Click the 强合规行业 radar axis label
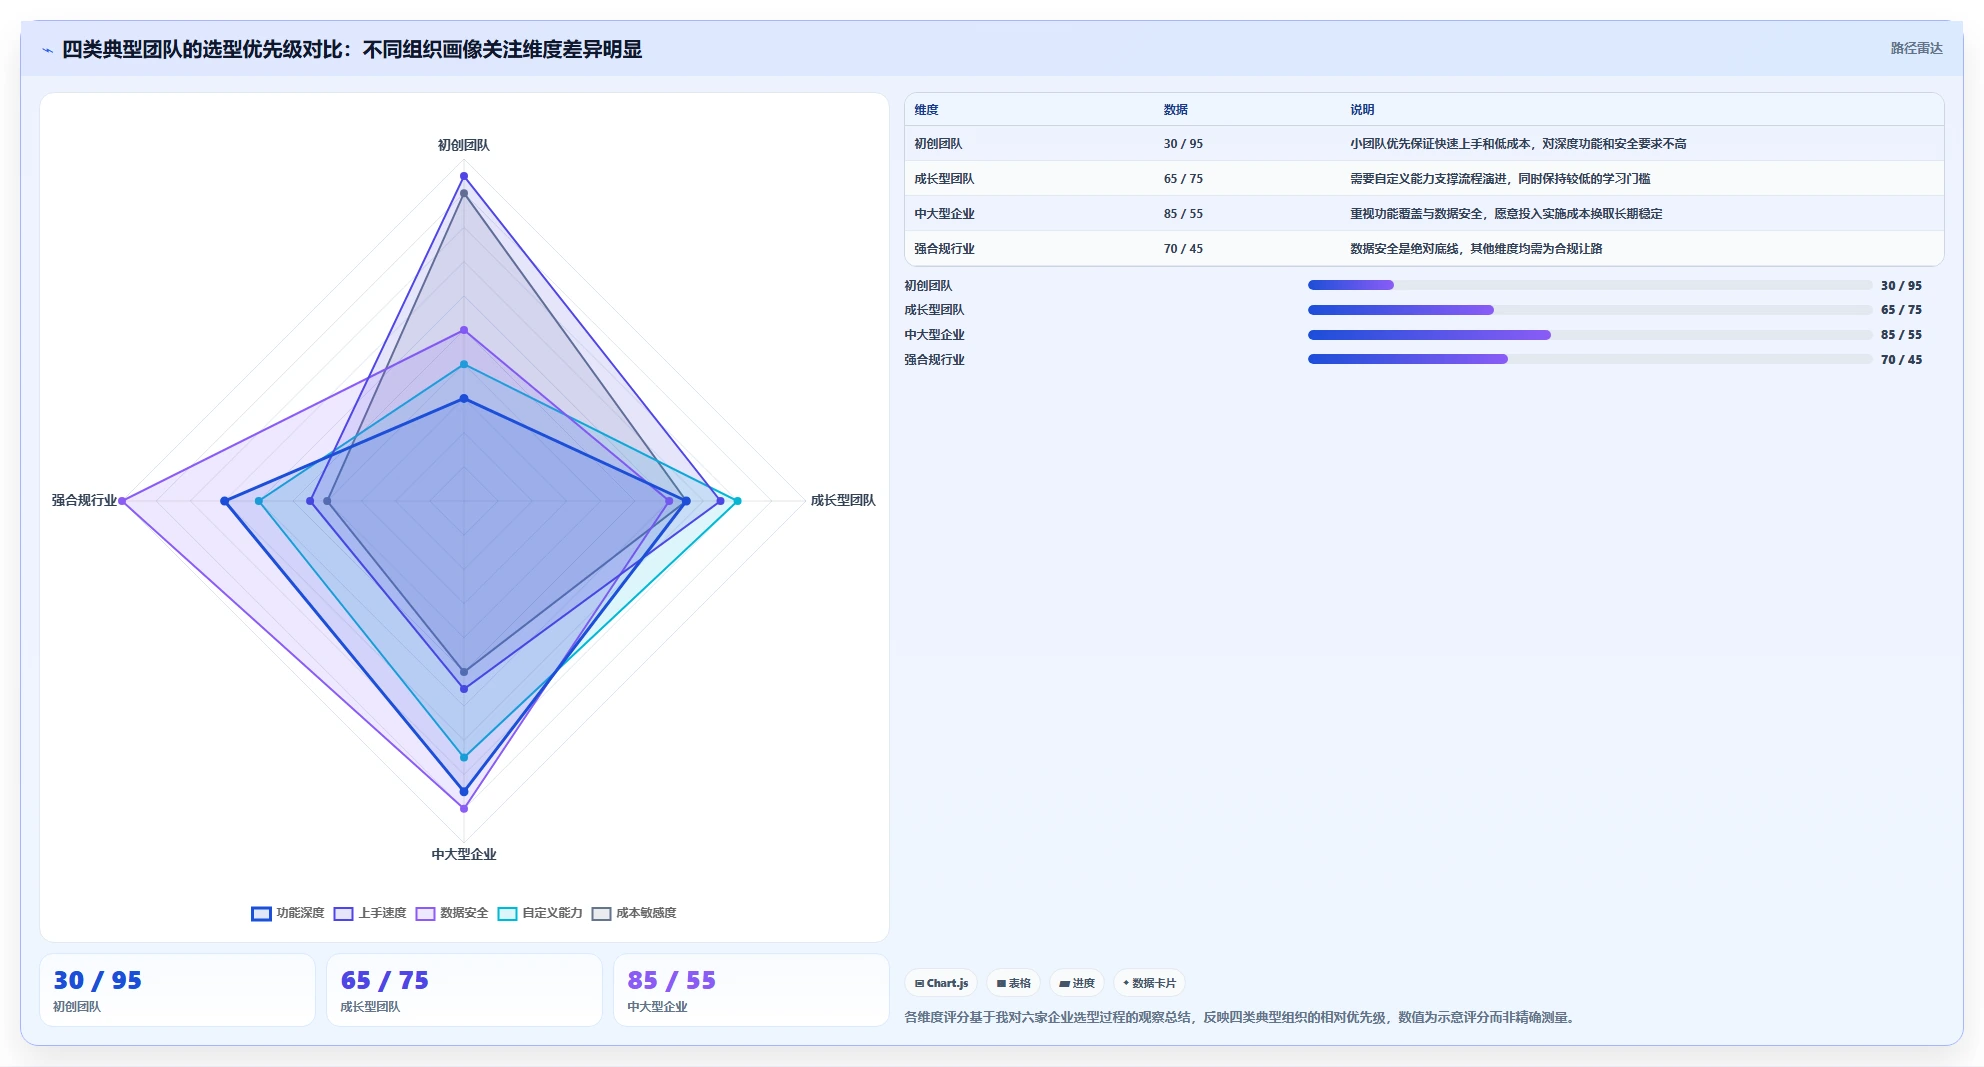This screenshot has height=1067, width=1984. point(84,500)
